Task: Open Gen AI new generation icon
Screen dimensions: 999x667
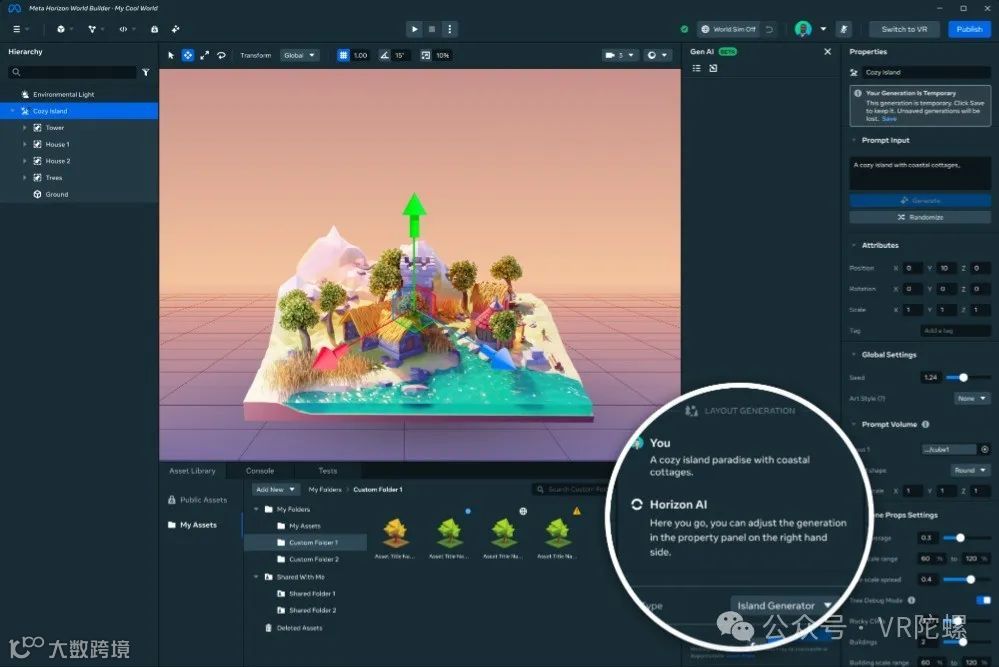Action: [714, 68]
